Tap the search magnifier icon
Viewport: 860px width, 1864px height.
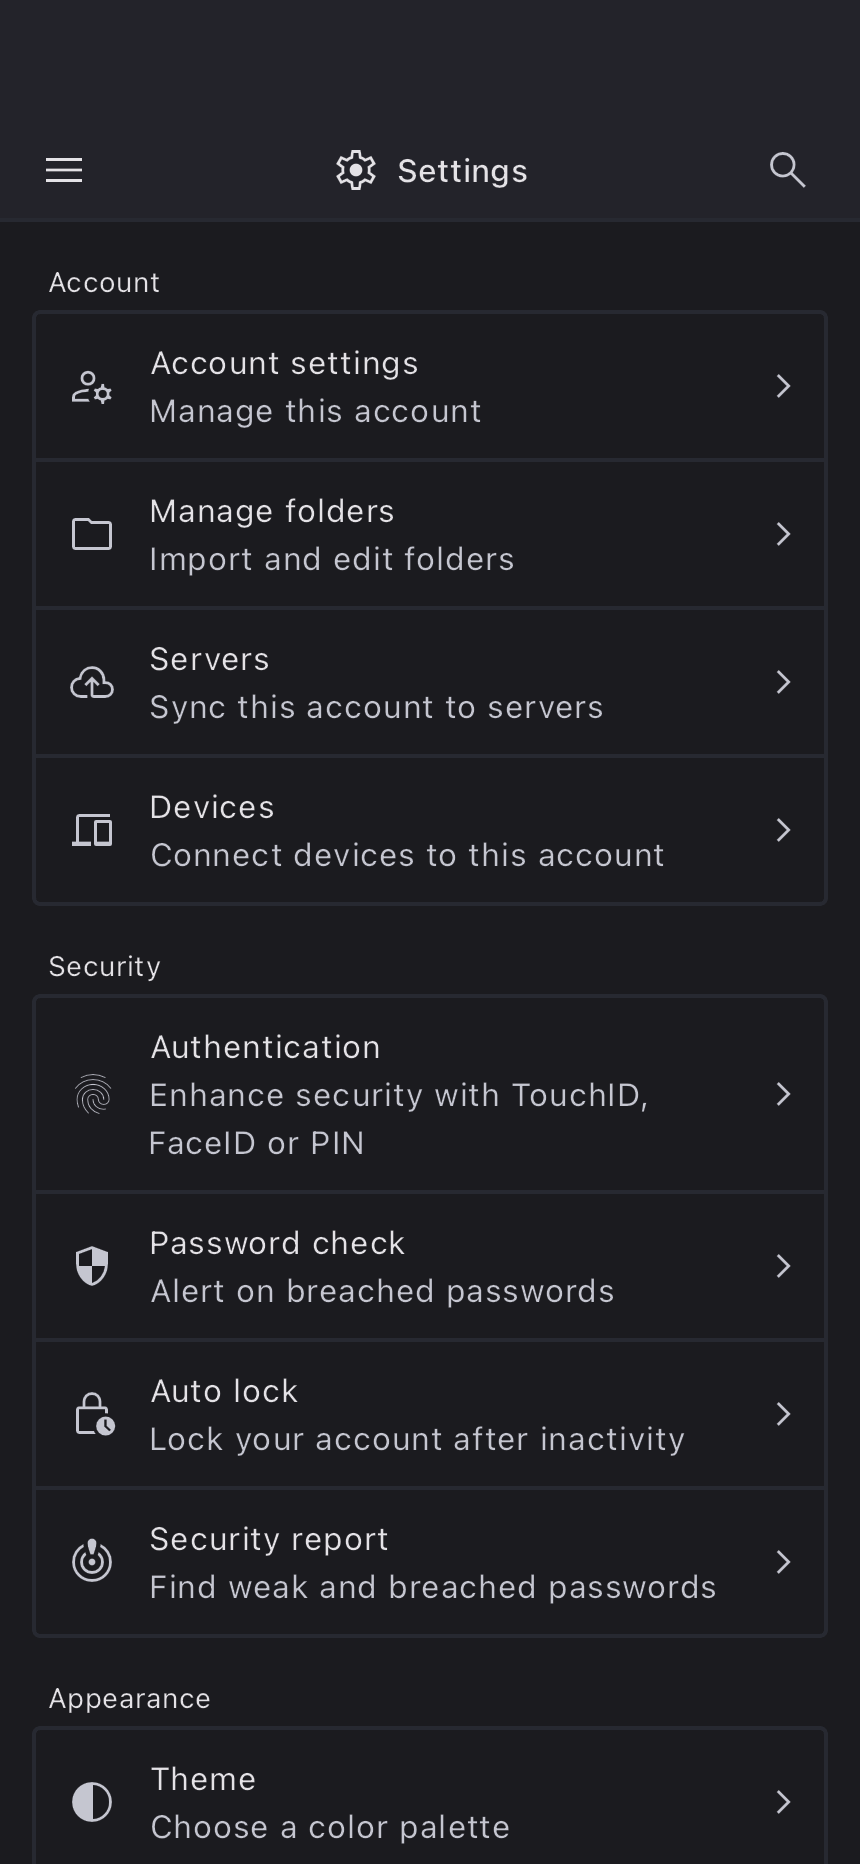pos(787,170)
